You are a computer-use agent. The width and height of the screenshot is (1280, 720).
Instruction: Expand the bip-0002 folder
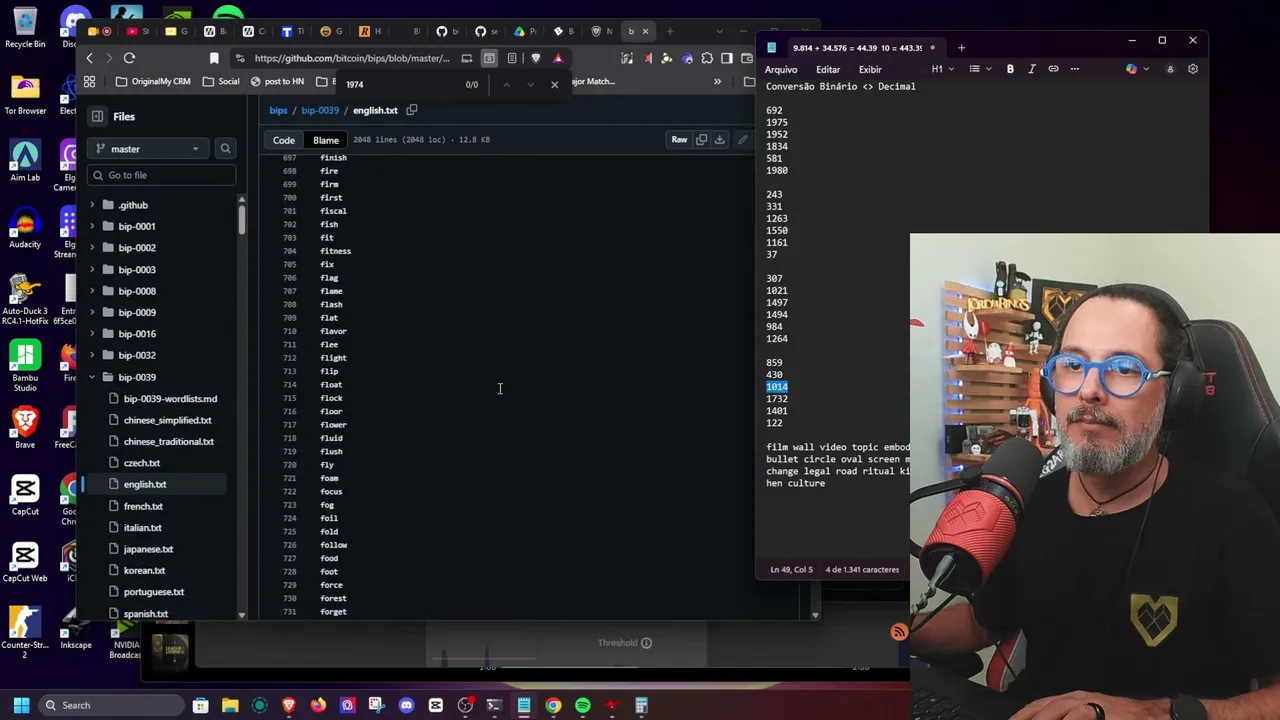(92, 248)
